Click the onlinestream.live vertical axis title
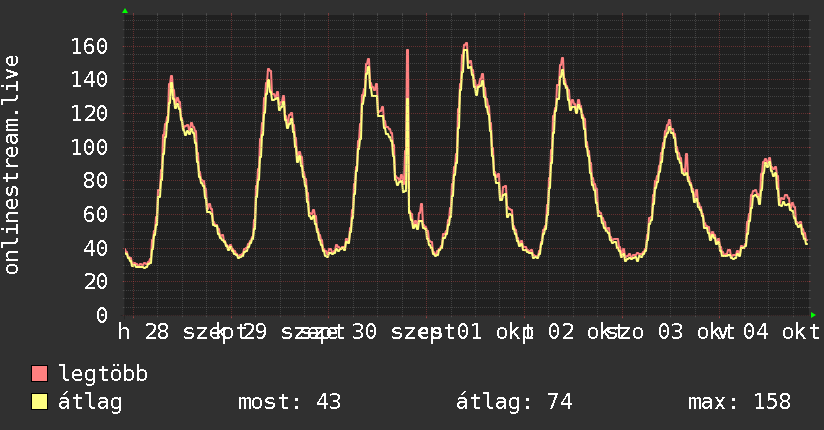This screenshot has width=824, height=430. pos(12,165)
